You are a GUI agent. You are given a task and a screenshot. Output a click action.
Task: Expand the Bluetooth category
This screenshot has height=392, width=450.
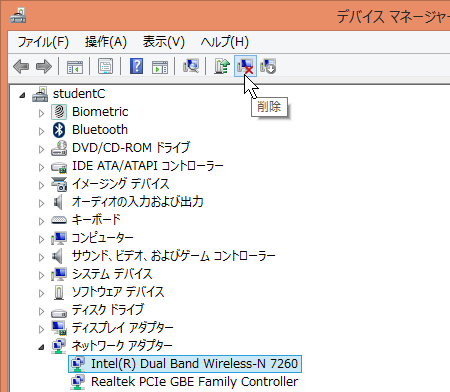coord(41,131)
